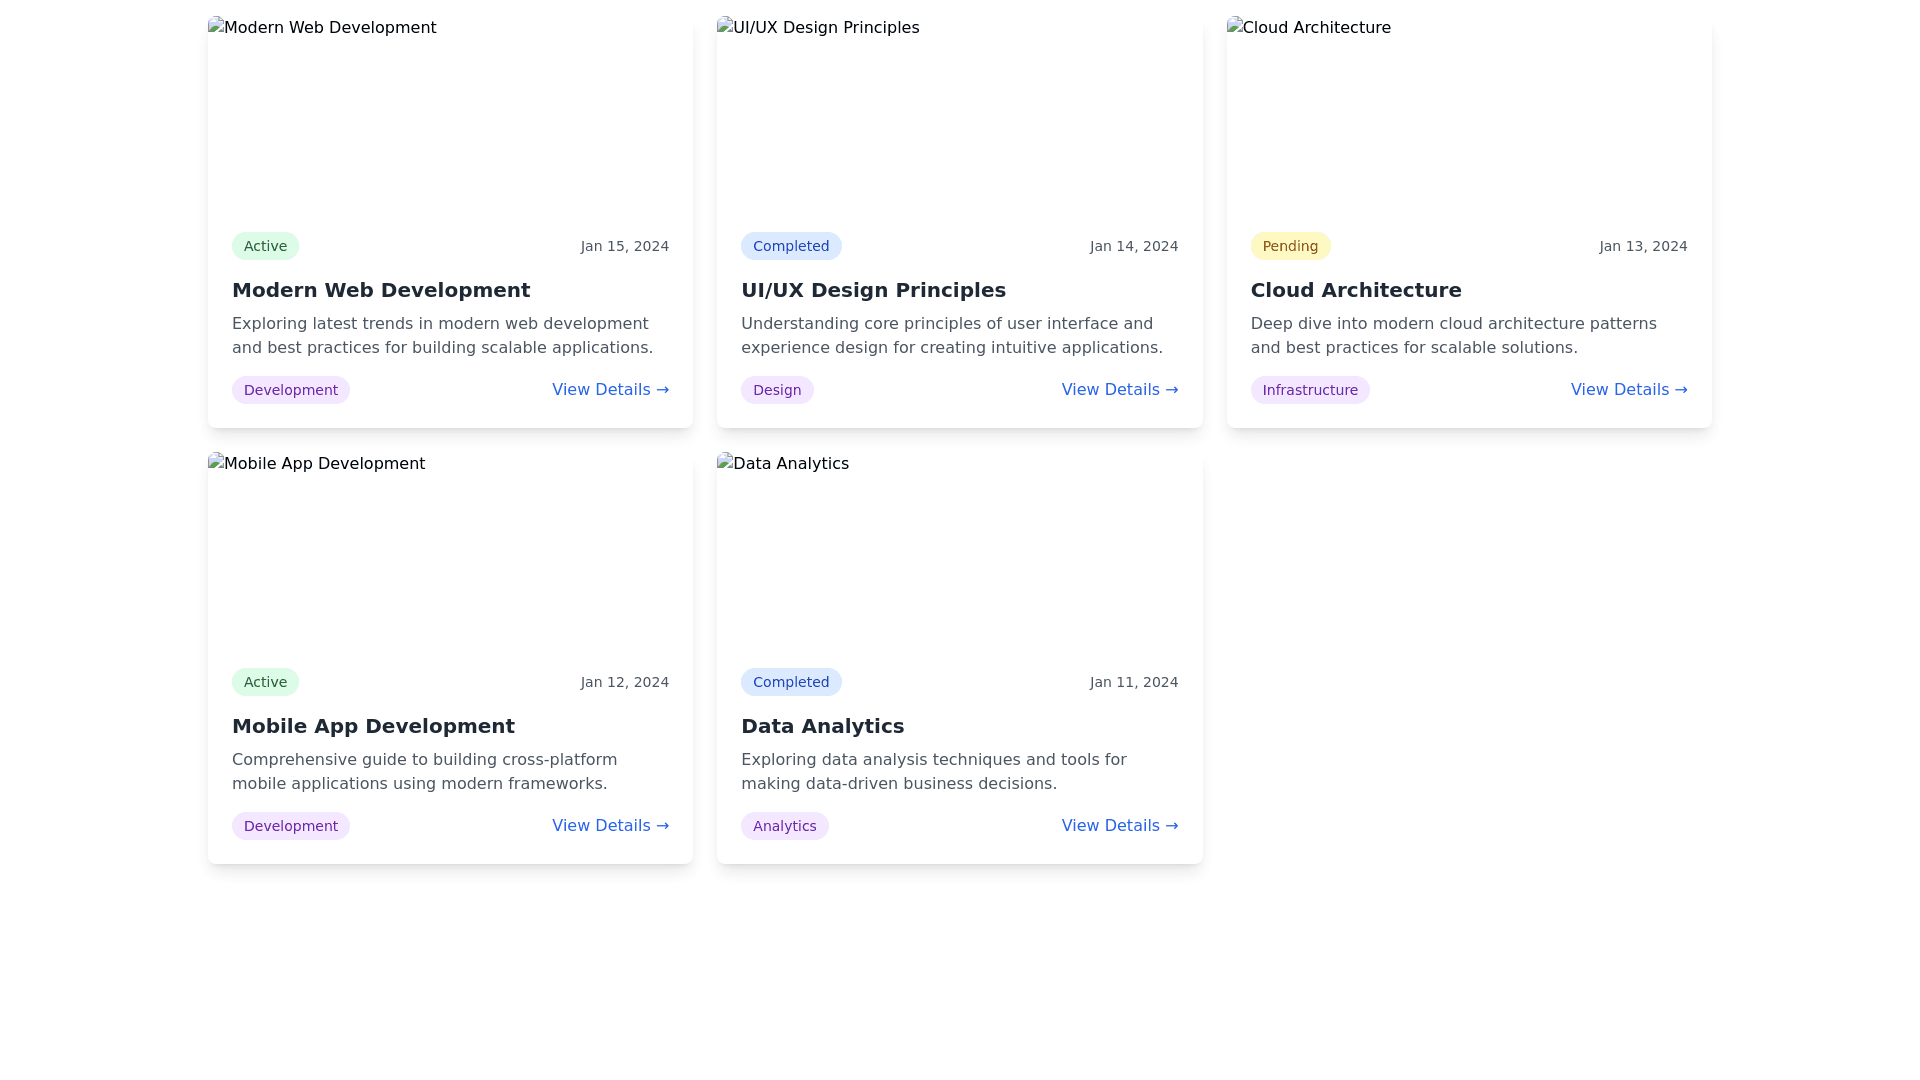This screenshot has height=1080, width=1920.
Task: Click the Active badge on Modern Web Development
Action: tap(265, 246)
